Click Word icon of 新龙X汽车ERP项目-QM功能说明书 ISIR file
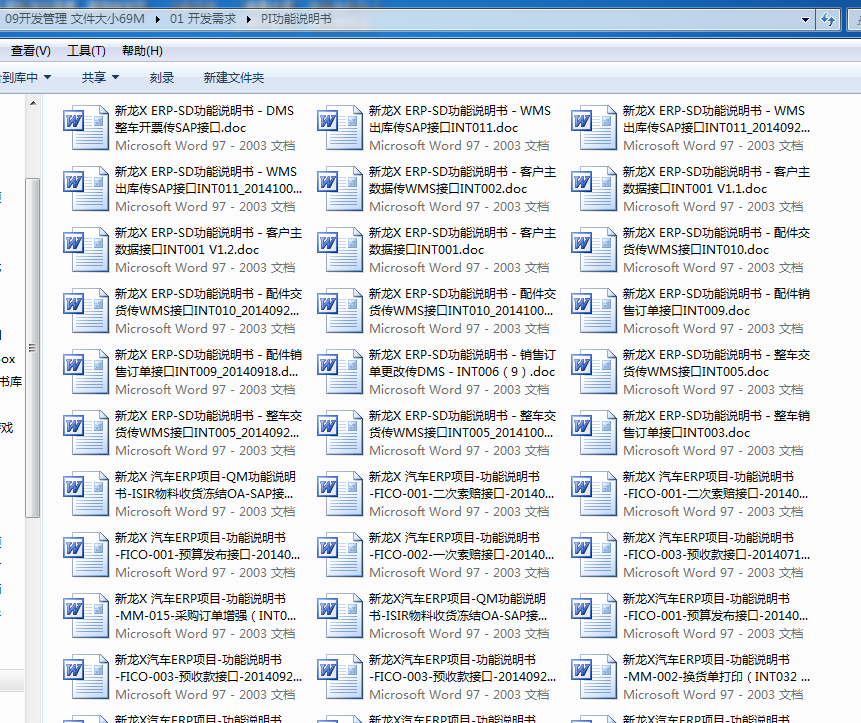 point(340,615)
